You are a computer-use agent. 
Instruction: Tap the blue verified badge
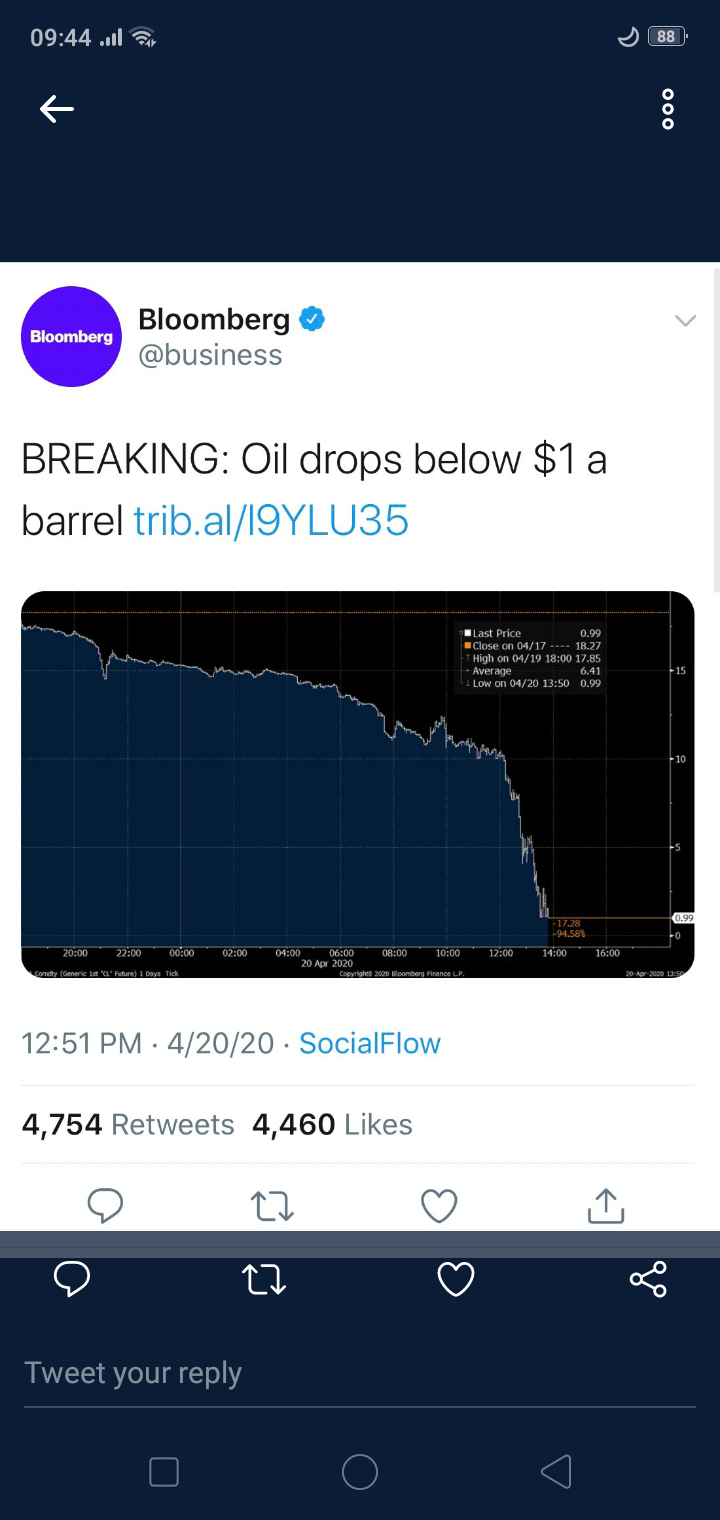click(313, 320)
